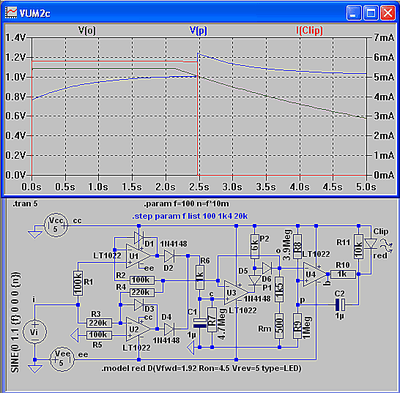Select resistor R9 1Meg

click(x=297, y=326)
